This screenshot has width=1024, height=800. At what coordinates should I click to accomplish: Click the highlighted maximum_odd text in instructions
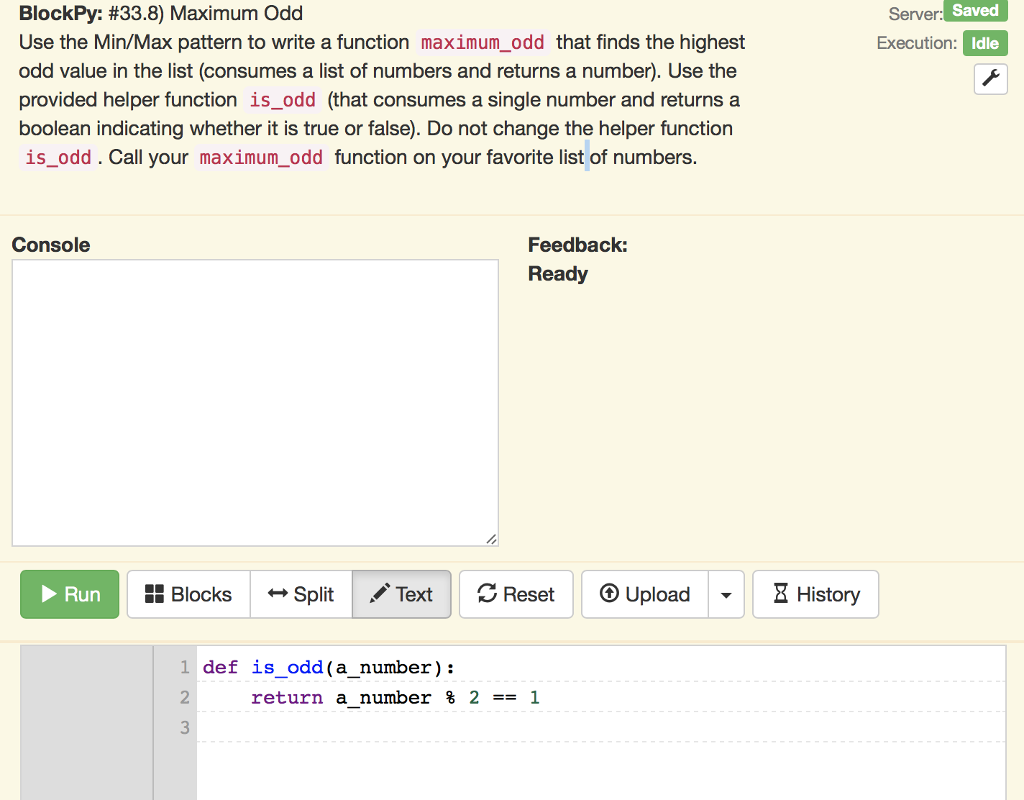482,42
